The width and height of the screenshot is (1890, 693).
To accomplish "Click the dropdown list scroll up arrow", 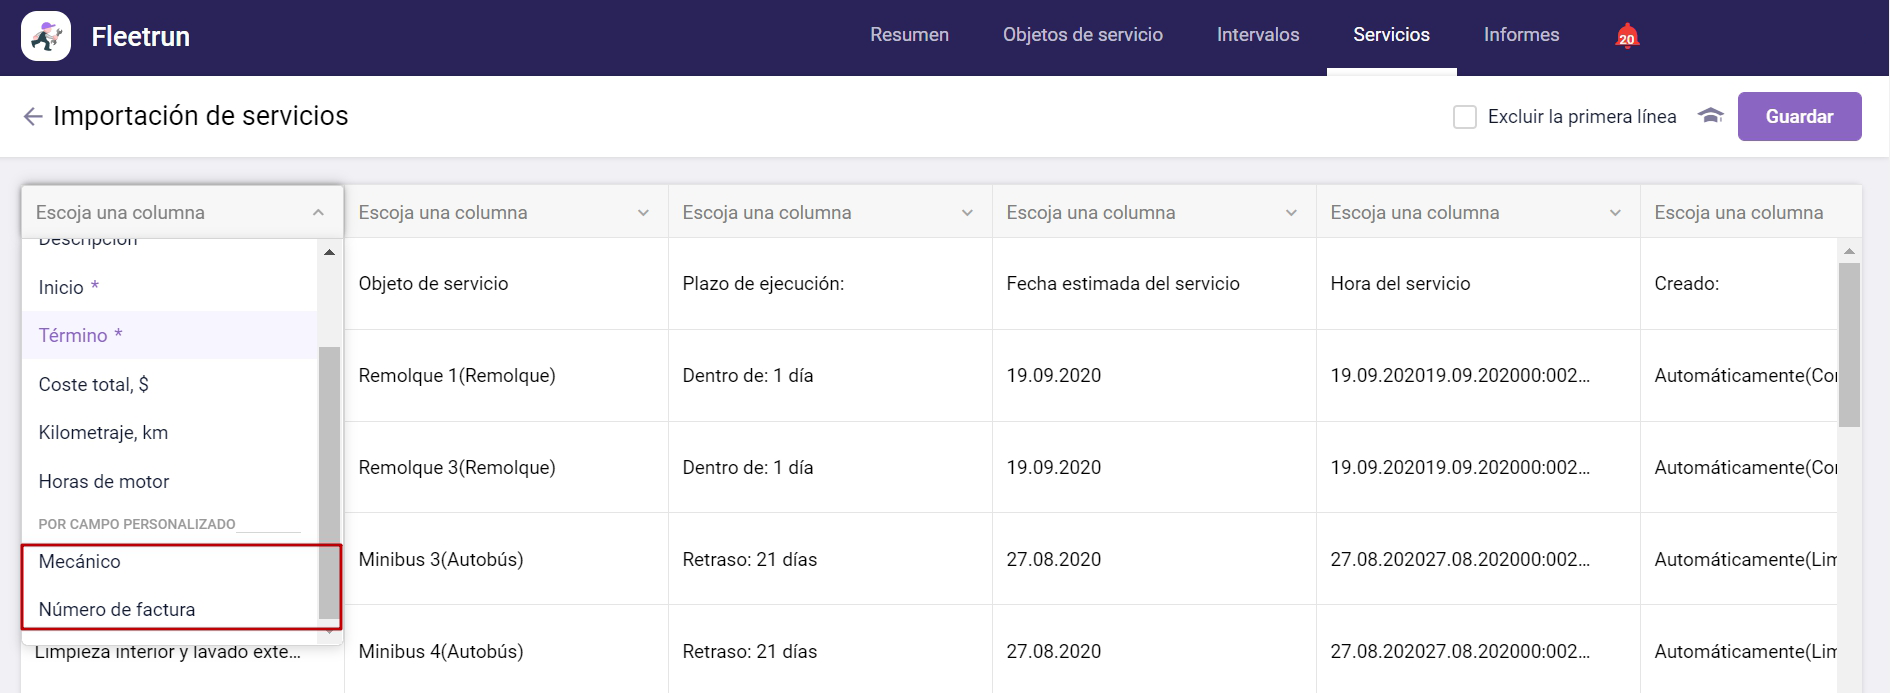I will pos(329,252).
